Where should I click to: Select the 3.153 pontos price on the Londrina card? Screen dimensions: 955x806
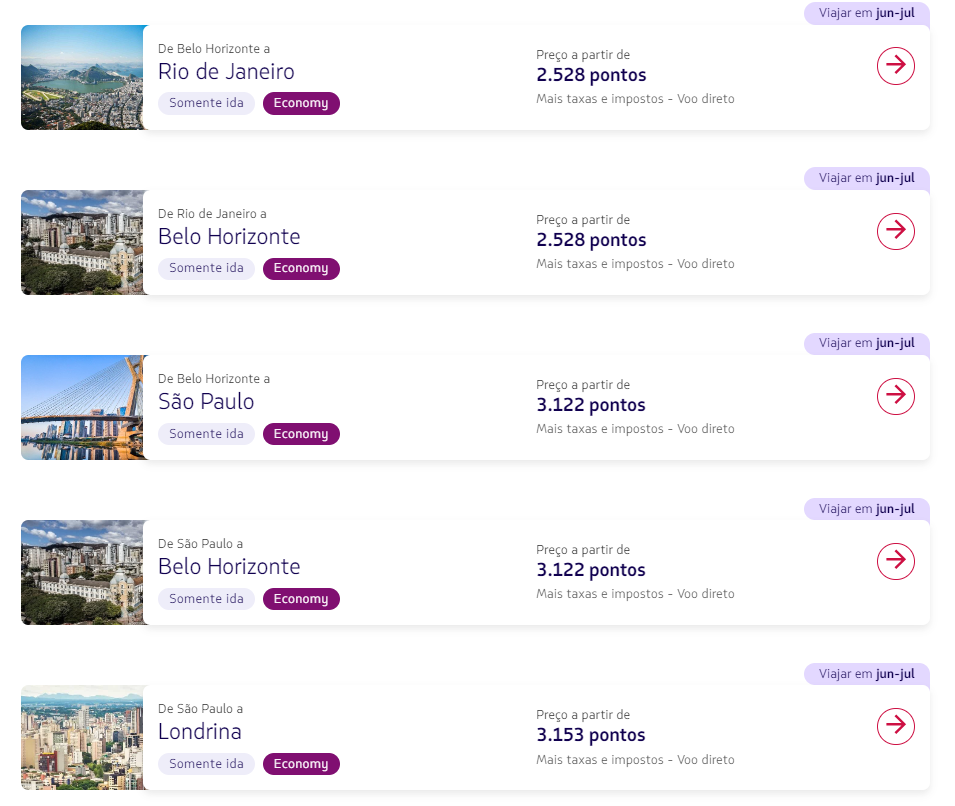[x=592, y=735]
